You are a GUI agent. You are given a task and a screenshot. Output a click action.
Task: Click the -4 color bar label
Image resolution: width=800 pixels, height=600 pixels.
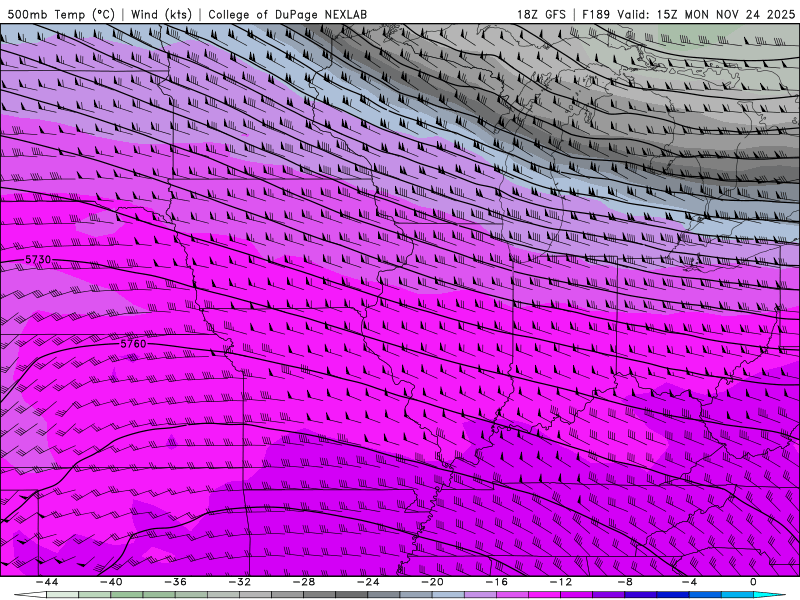[689, 582]
